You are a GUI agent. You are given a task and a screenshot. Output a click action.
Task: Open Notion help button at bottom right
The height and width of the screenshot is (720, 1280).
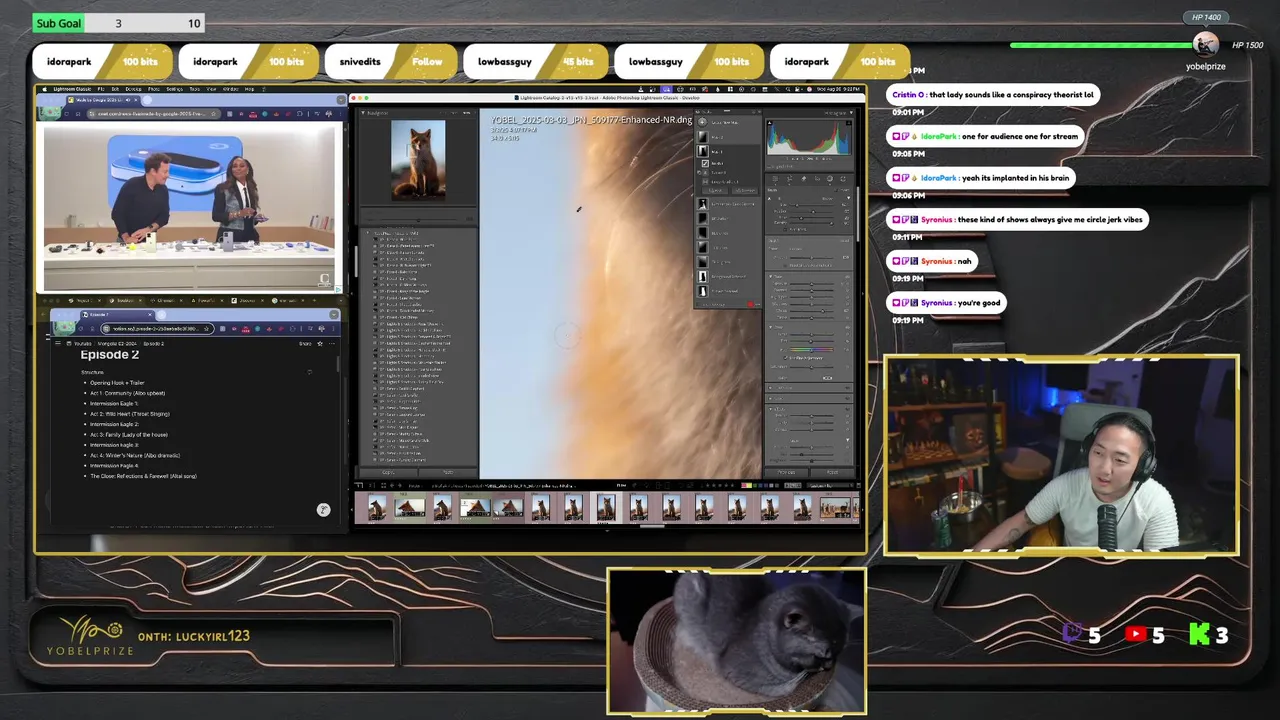click(x=323, y=510)
